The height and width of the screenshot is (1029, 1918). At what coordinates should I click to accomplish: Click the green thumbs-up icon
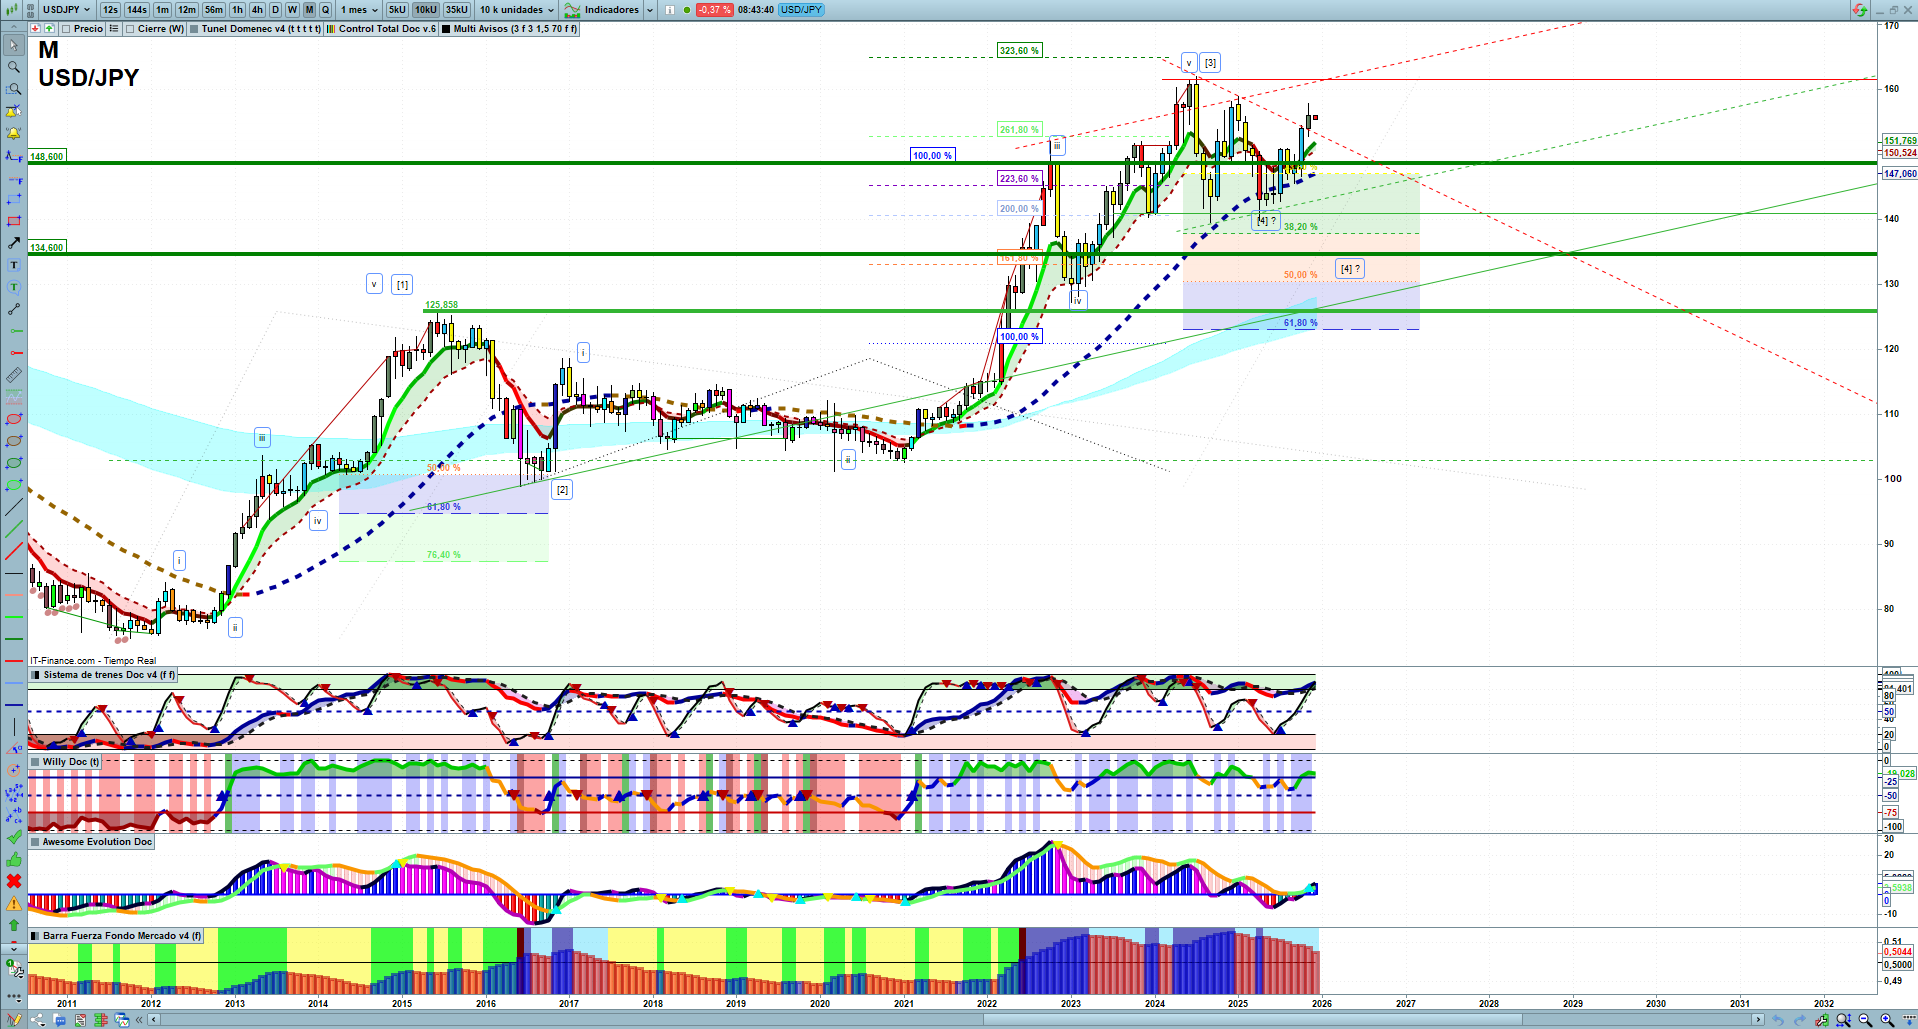point(14,859)
